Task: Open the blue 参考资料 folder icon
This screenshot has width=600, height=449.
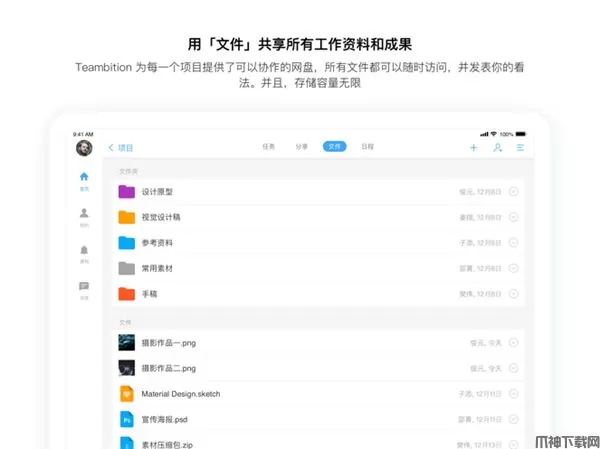Action: pos(127,243)
